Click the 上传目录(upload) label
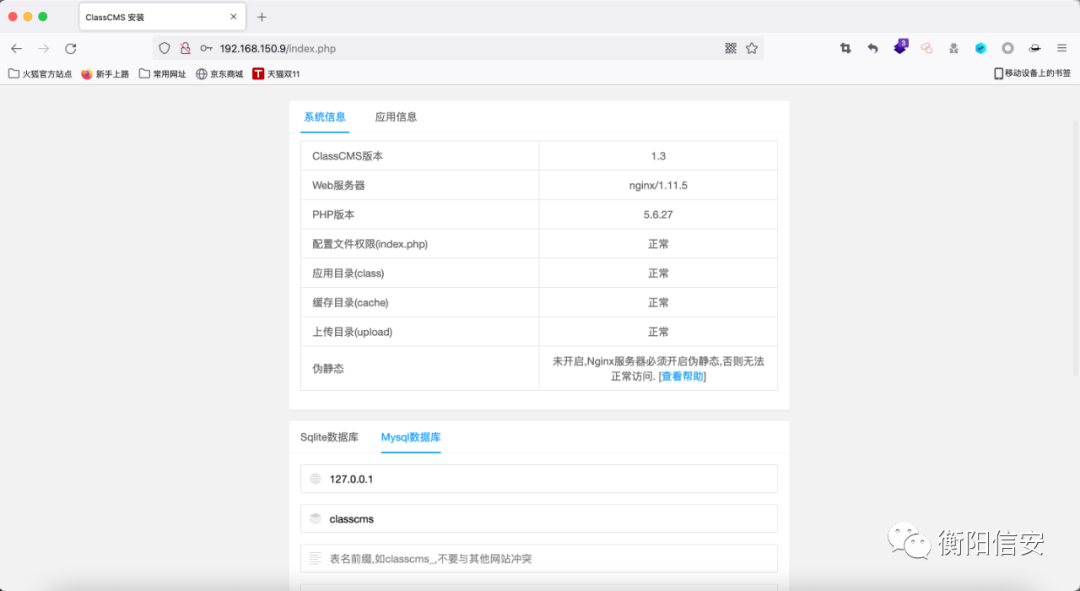This screenshot has width=1080, height=591. point(352,332)
